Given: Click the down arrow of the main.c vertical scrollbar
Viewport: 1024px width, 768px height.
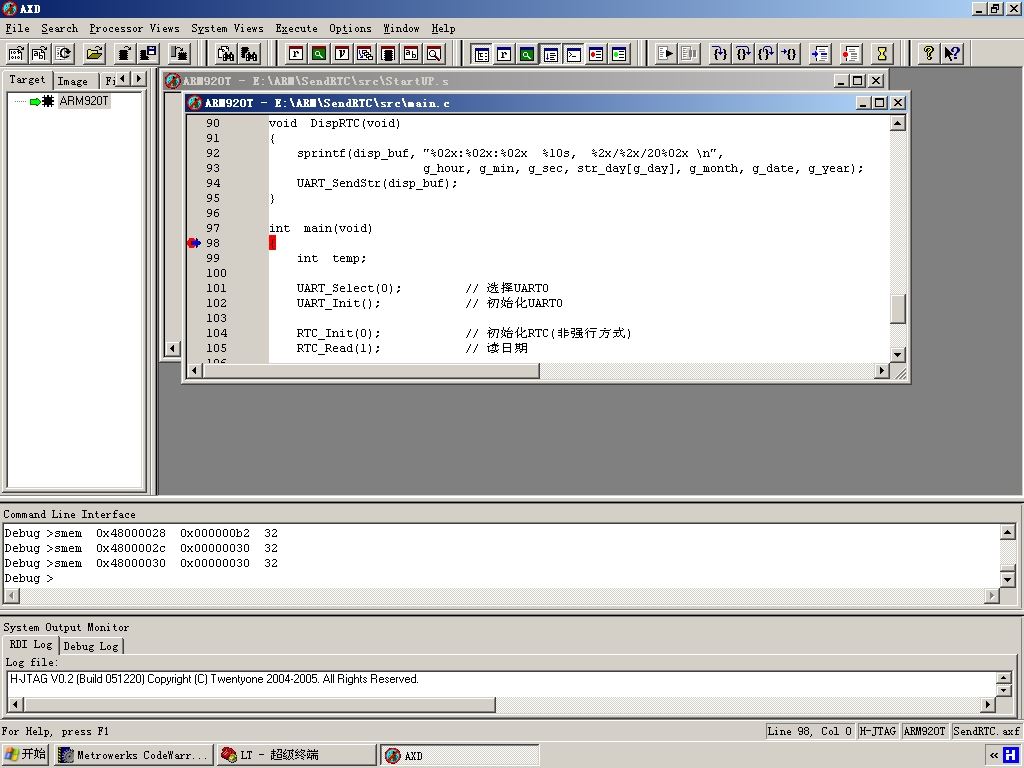Looking at the screenshot, I should pos(898,355).
